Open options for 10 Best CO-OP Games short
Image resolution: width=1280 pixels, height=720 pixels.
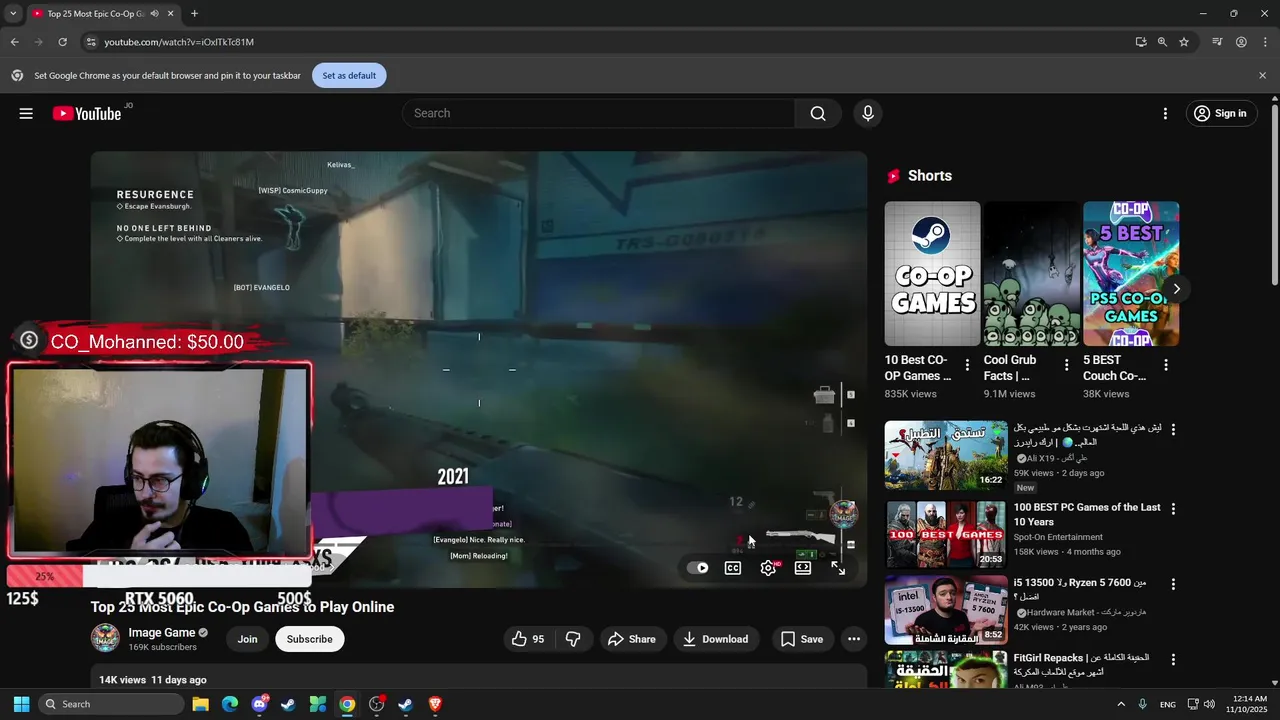[x=967, y=365]
